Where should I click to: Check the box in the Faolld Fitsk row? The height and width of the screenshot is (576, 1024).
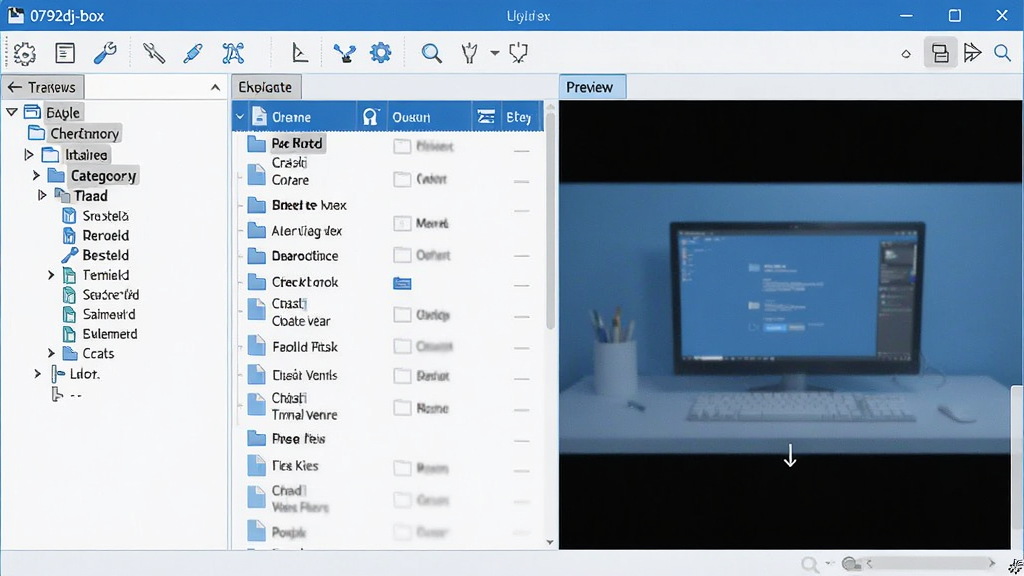402,346
